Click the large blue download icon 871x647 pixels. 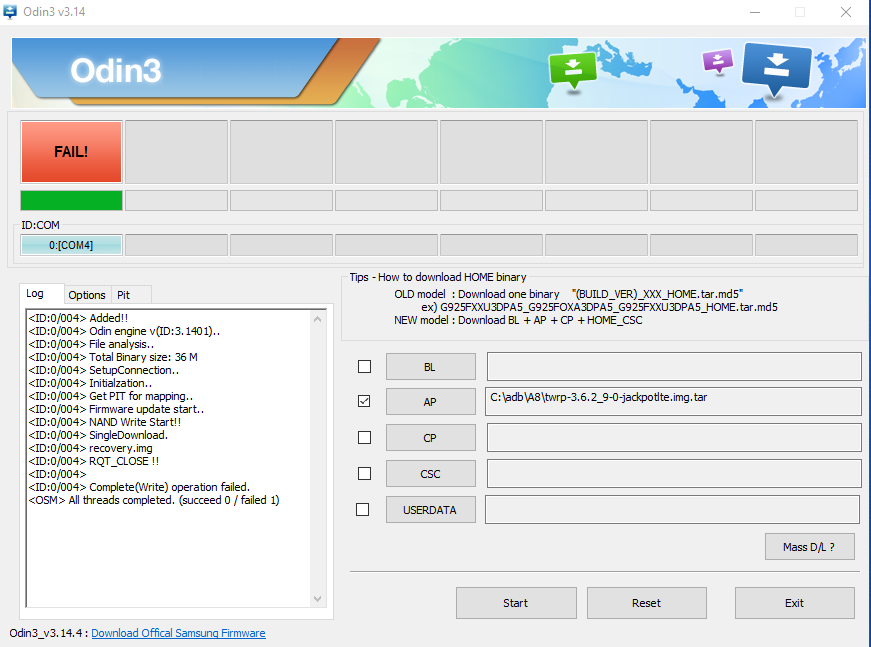[x=776, y=68]
